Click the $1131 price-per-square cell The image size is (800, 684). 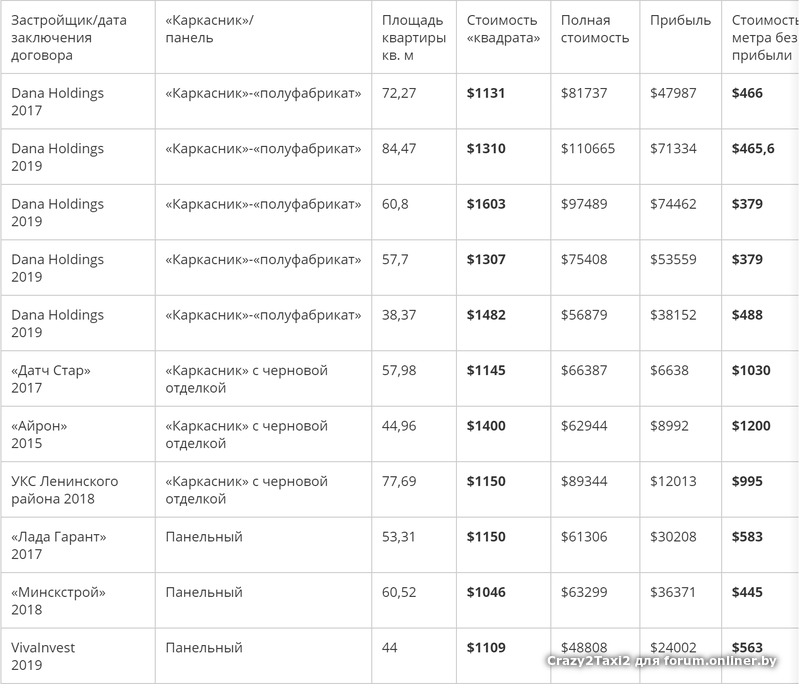[x=486, y=93]
